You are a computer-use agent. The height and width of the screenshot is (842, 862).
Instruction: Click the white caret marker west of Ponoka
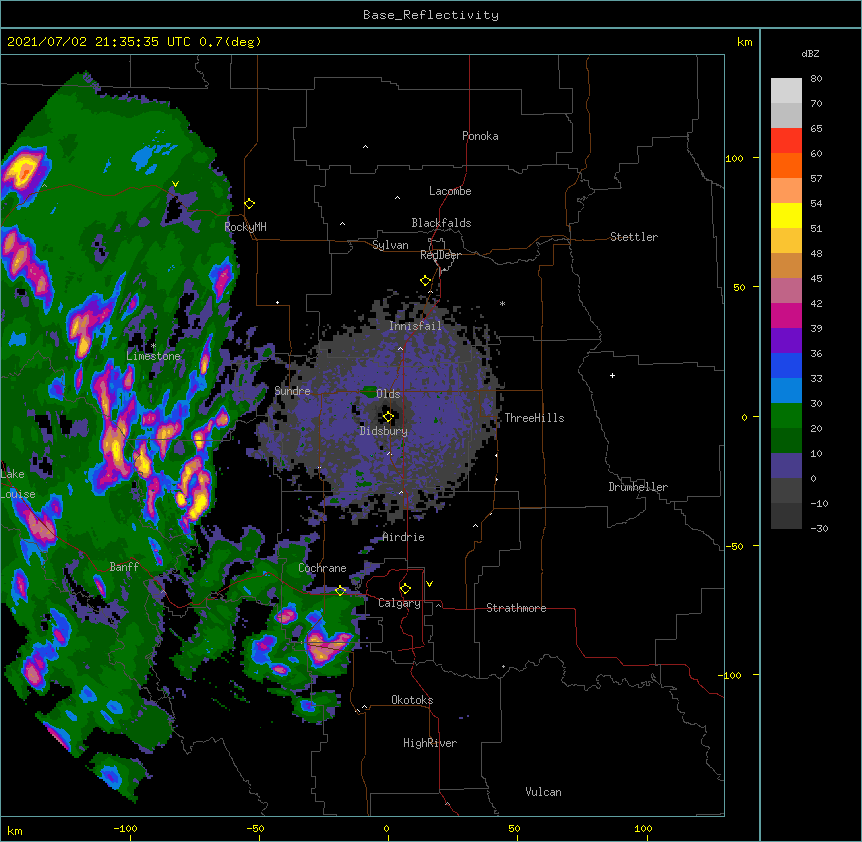(x=366, y=147)
